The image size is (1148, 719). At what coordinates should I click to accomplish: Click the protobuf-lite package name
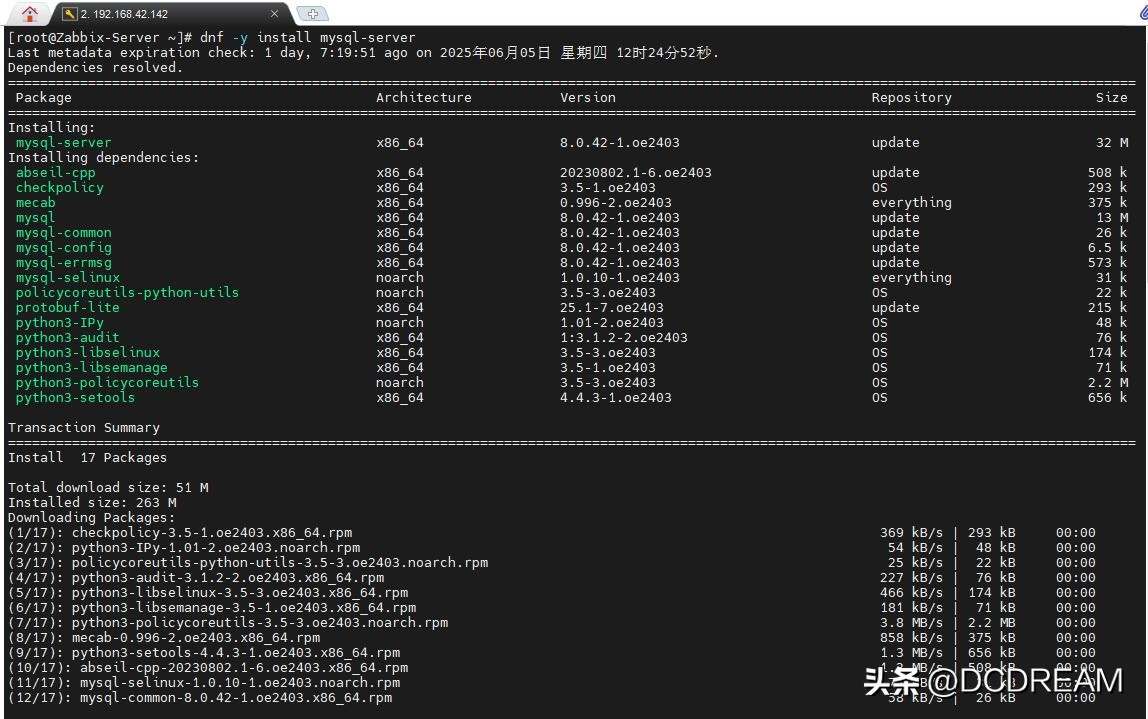click(x=67, y=307)
